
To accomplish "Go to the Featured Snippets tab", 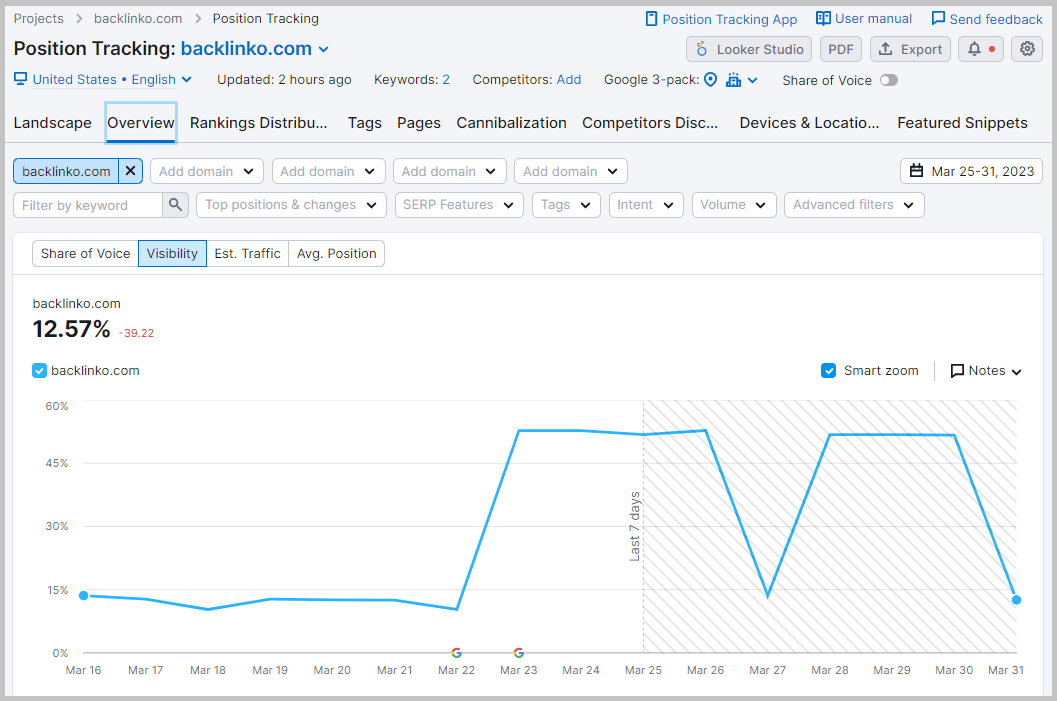I will [962, 123].
